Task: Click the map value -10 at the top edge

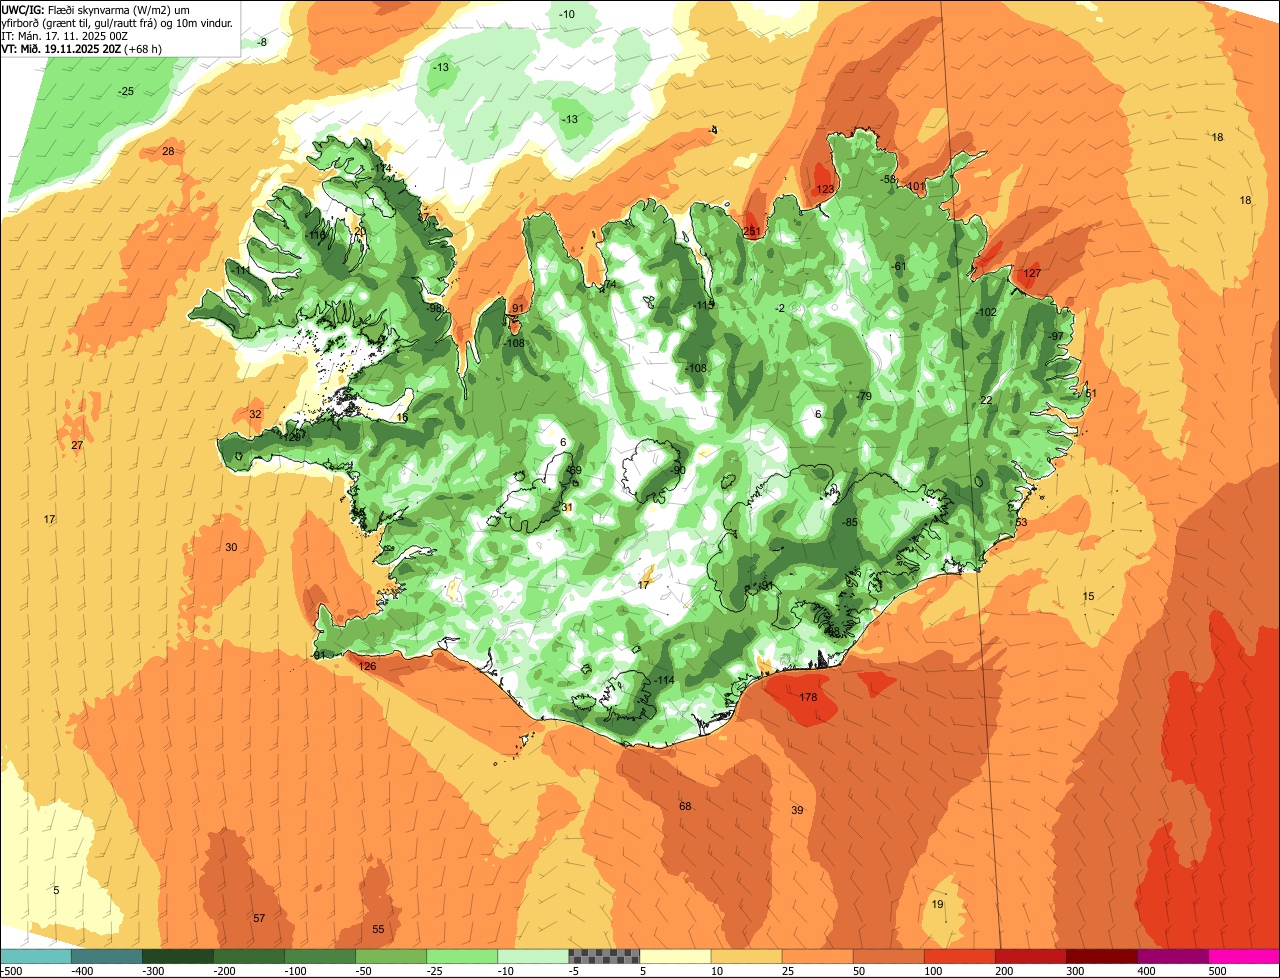Action: click(567, 14)
